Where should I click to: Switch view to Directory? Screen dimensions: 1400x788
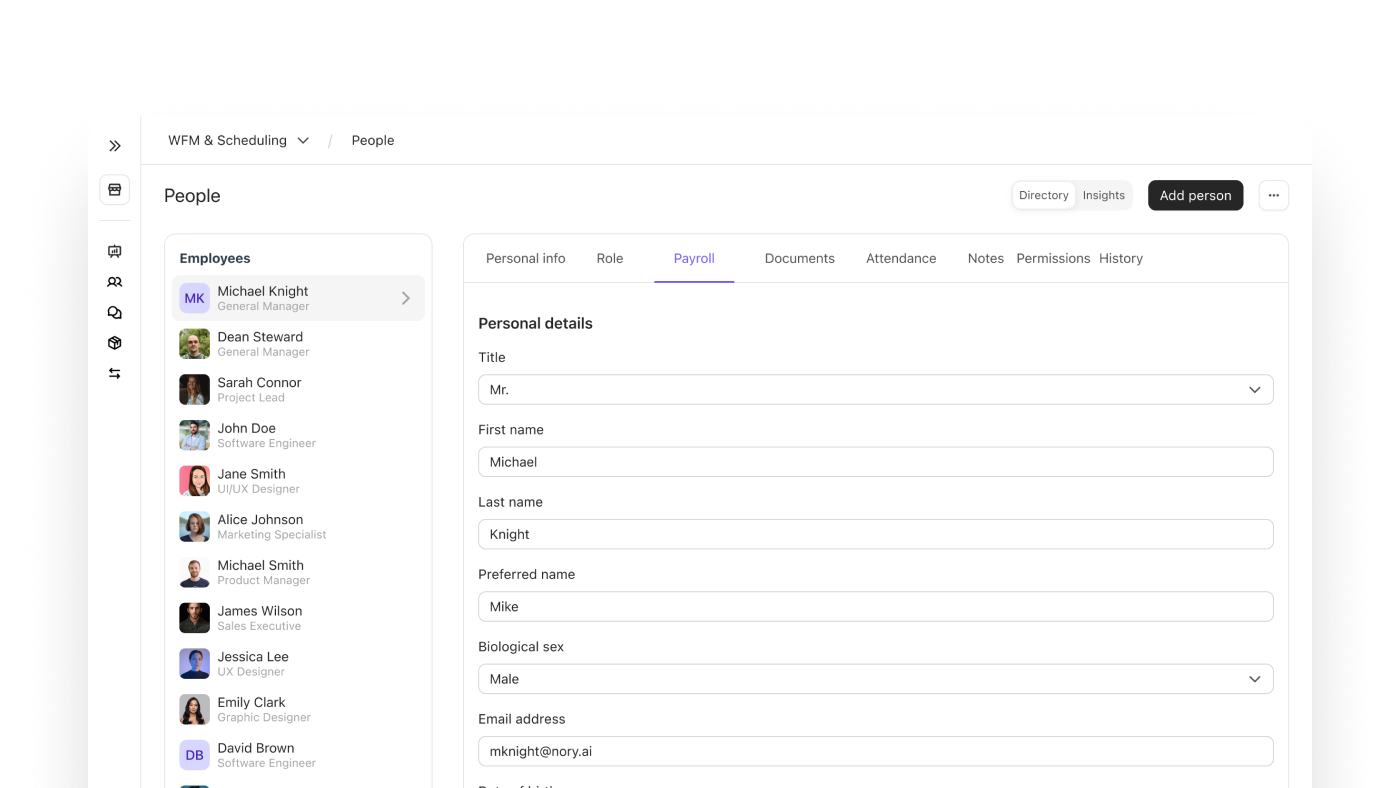[1043, 196]
